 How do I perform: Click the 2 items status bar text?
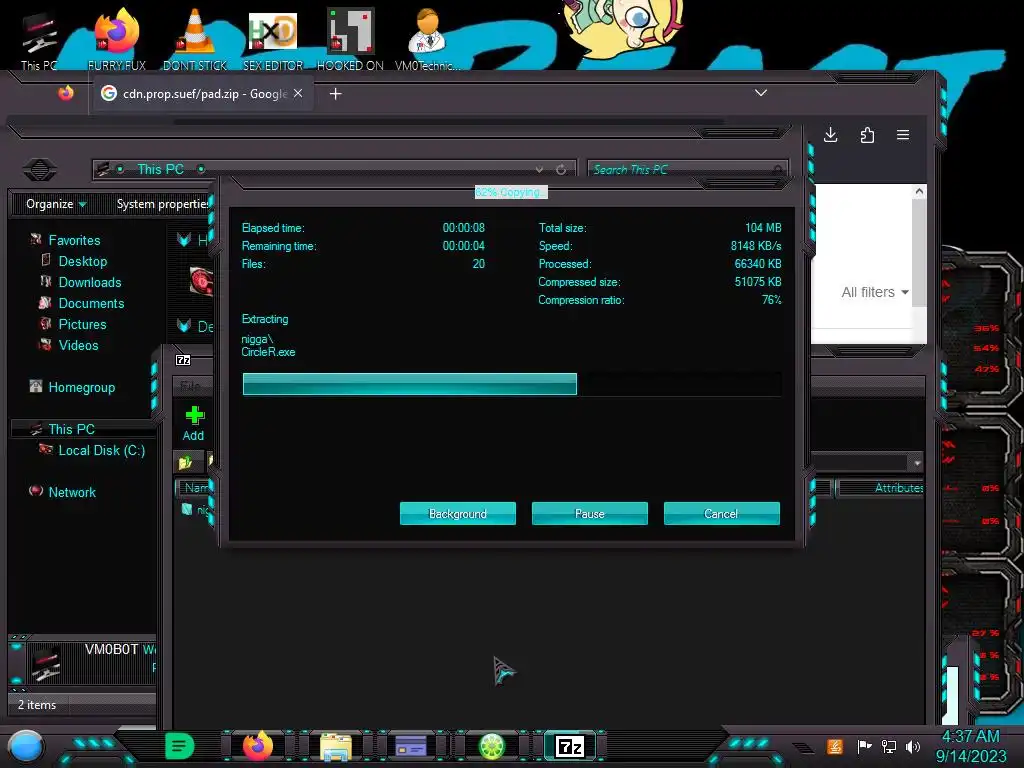[x=37, y=705]
